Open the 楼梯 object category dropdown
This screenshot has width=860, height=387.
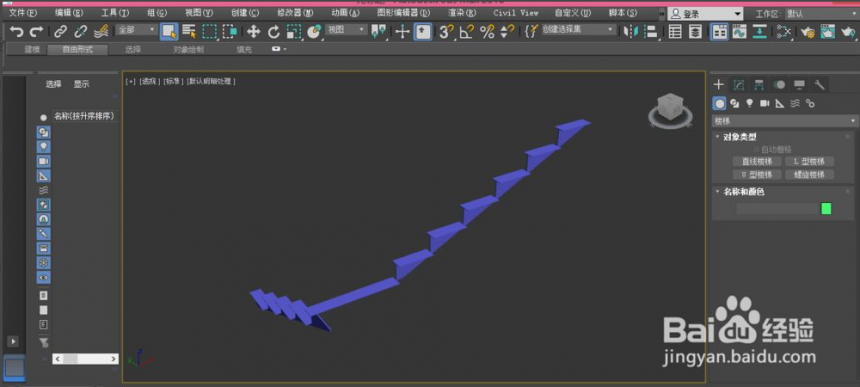click(x=785, y=121)
